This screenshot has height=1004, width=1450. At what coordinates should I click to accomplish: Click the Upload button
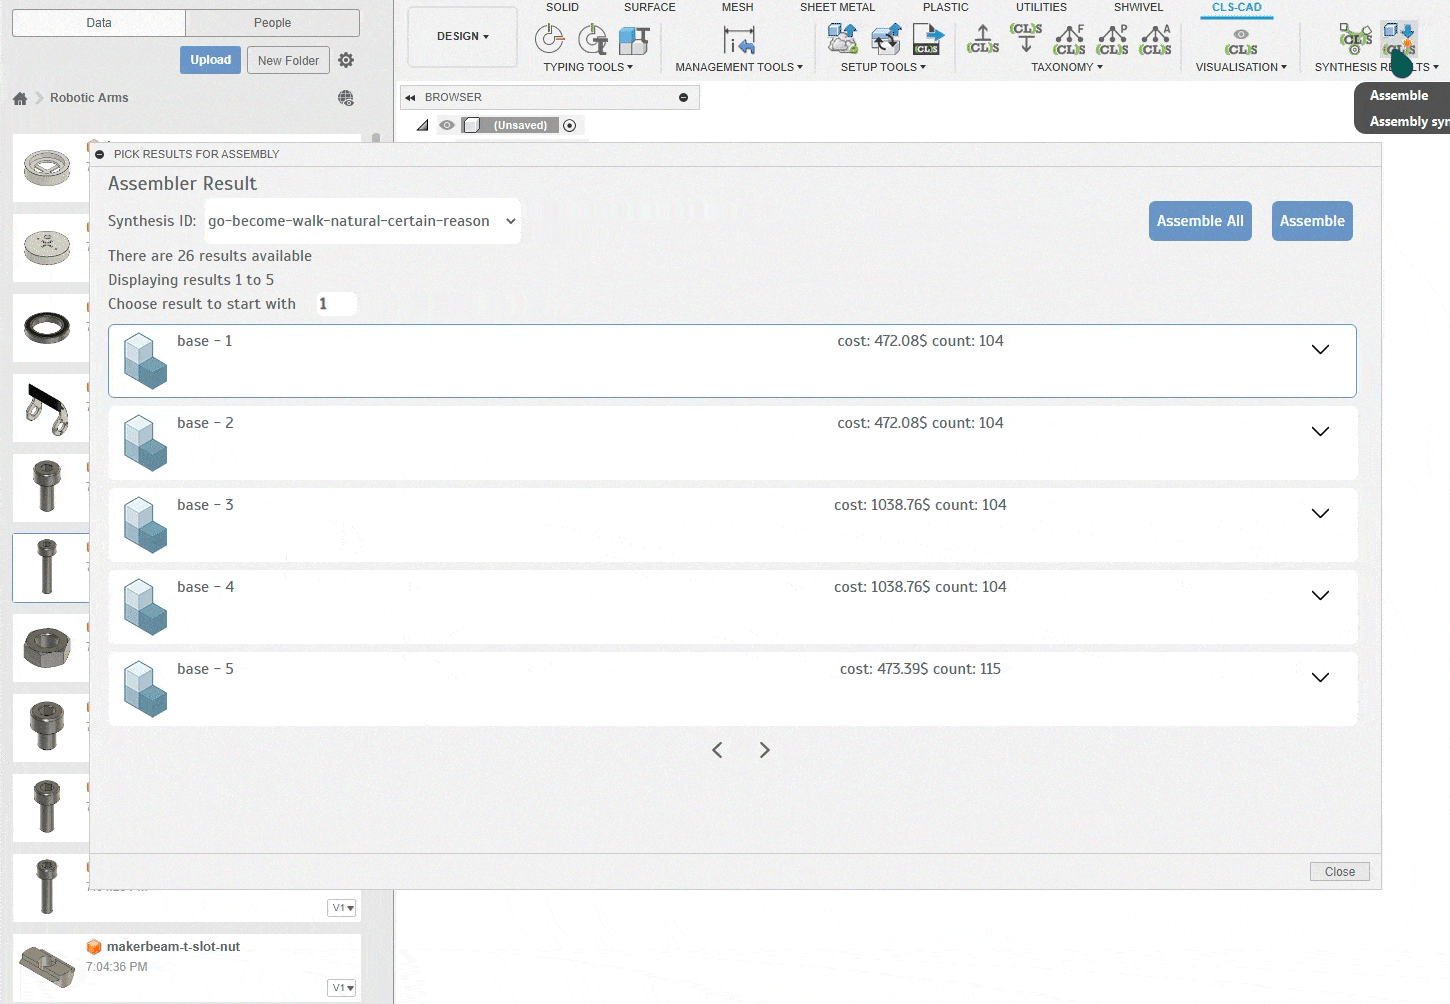pyautogui.click(x=210, y=60)
